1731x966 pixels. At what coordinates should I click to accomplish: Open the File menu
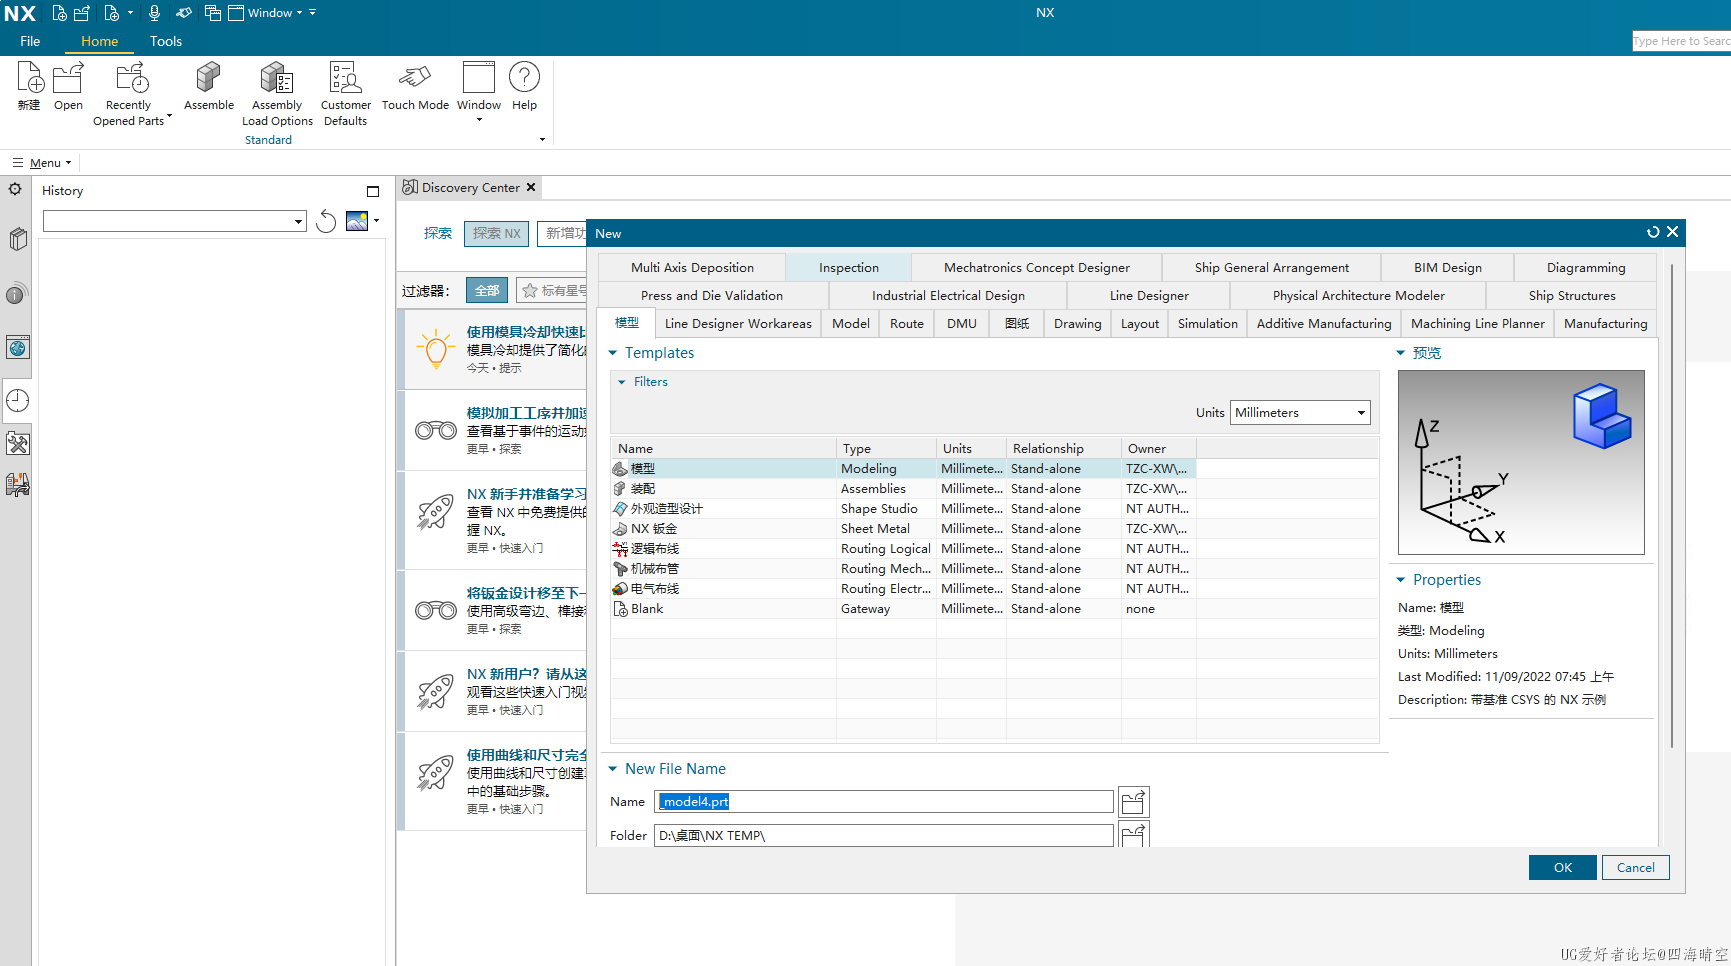[x=30, y=41]
